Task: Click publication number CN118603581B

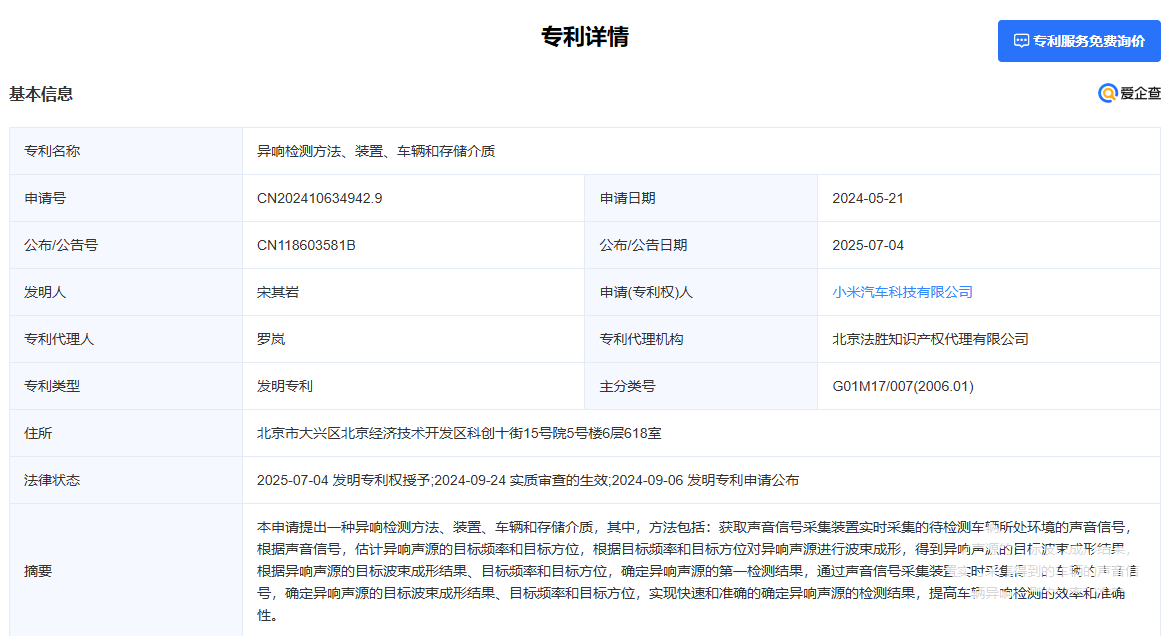Action: (x=306, y=245)
